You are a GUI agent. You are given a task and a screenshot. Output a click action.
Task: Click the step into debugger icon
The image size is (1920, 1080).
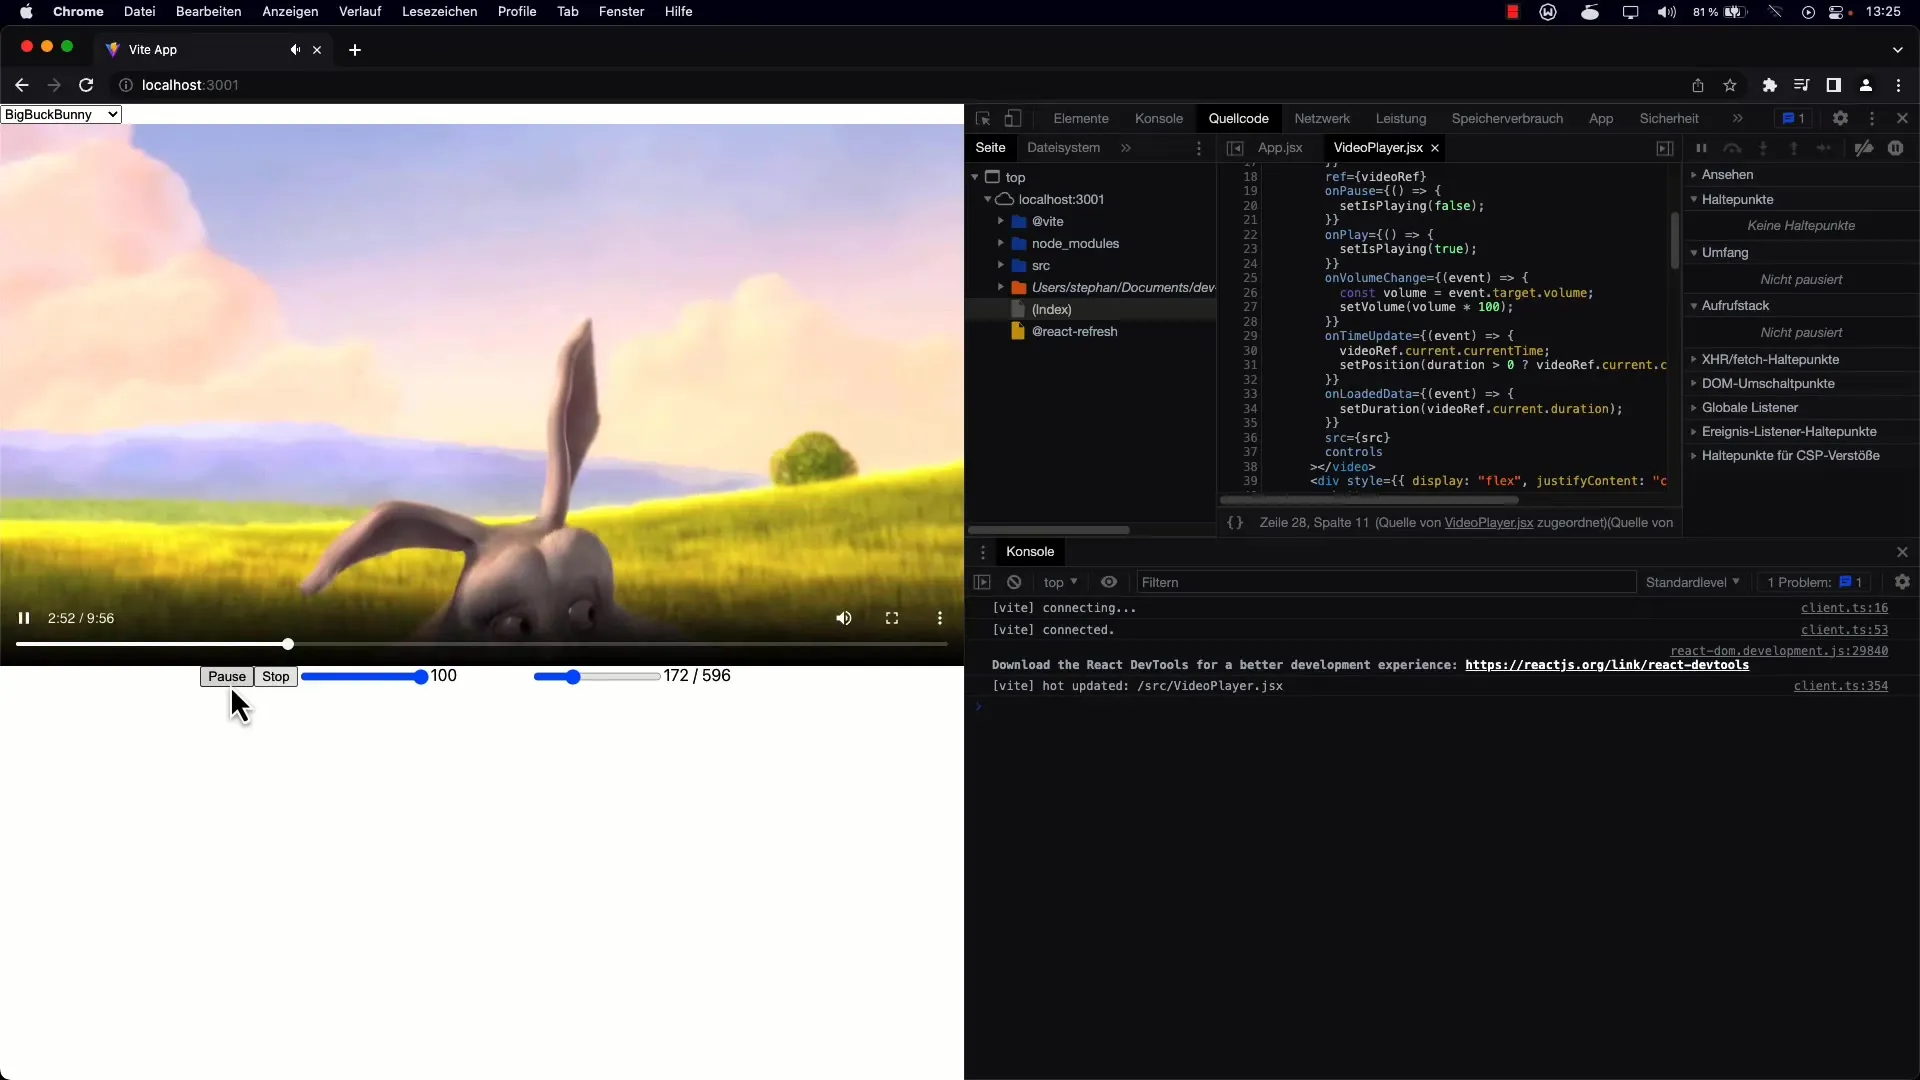point(1763,148)
